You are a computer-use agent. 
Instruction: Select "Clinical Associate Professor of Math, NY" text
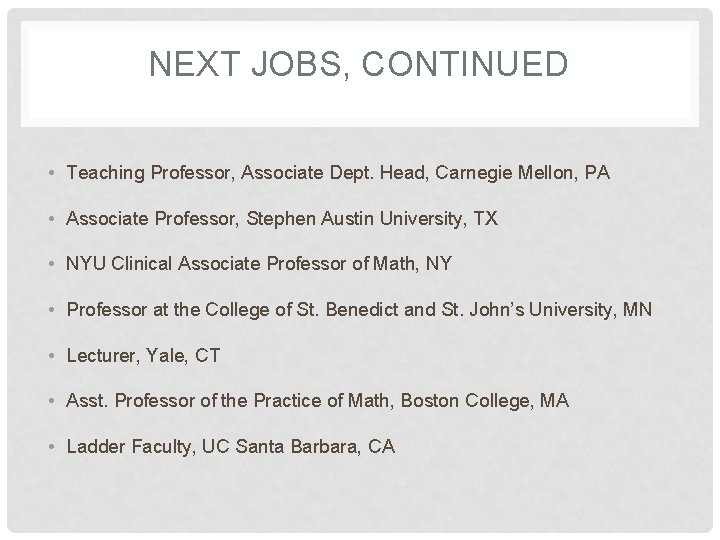click(282, 265)
